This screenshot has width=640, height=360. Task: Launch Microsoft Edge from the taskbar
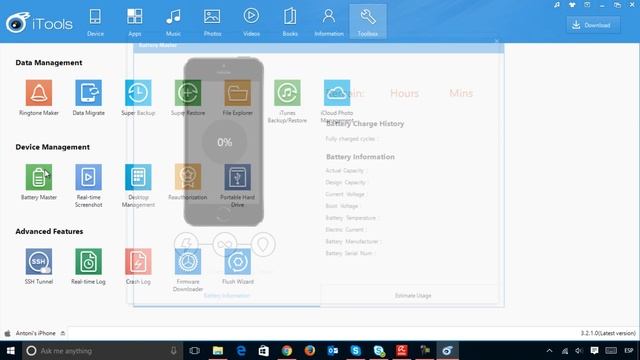click(241, 351)
